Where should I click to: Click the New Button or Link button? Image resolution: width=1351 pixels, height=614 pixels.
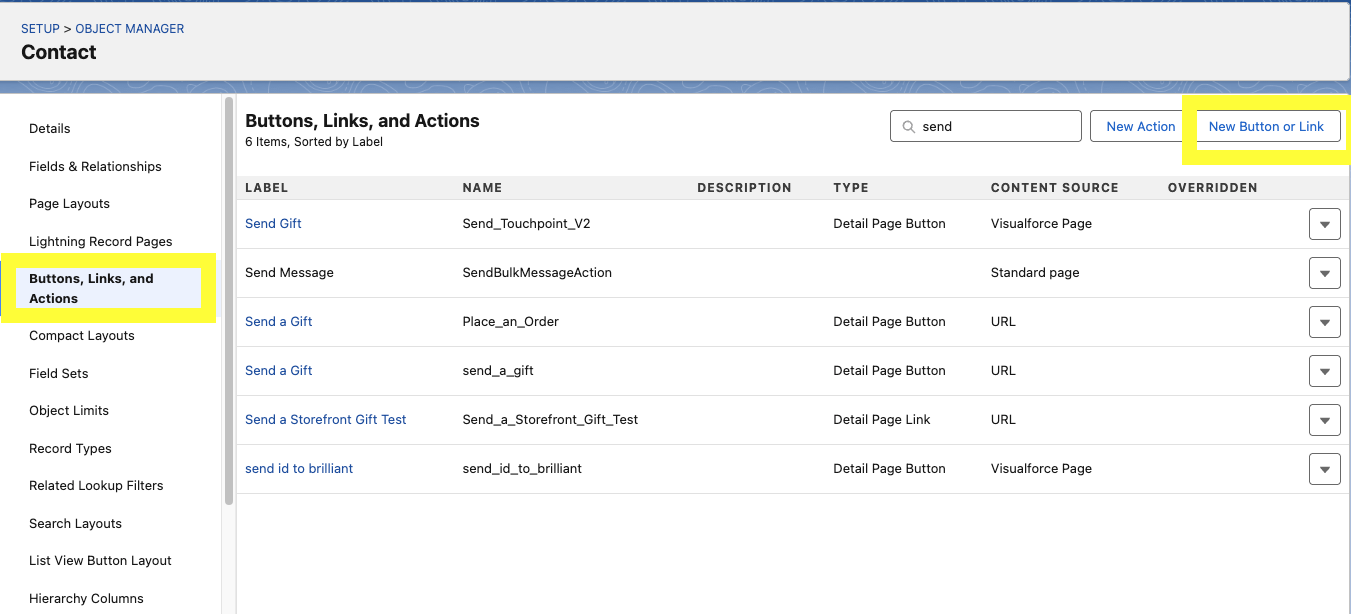coord(1265,127)
